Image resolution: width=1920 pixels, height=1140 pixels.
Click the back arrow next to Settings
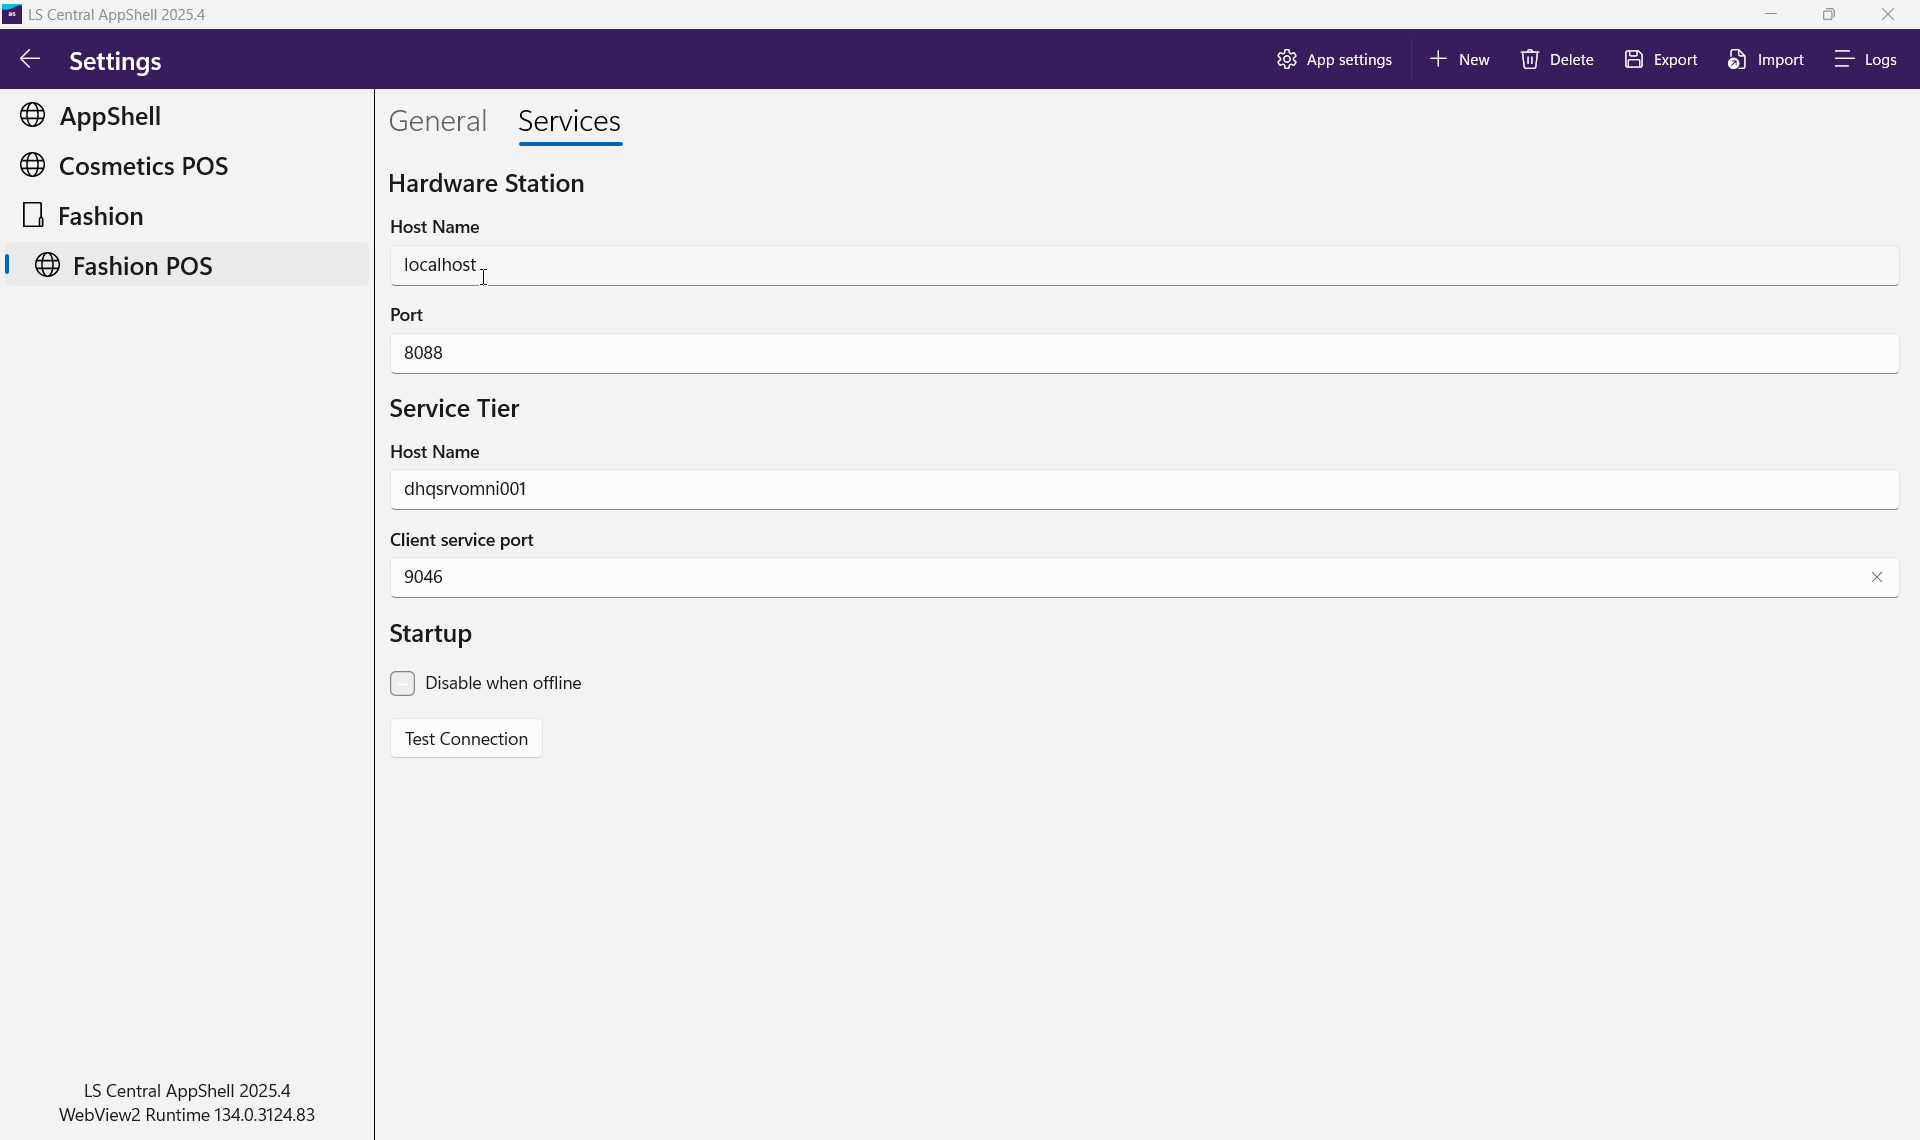tap(30, 60)
